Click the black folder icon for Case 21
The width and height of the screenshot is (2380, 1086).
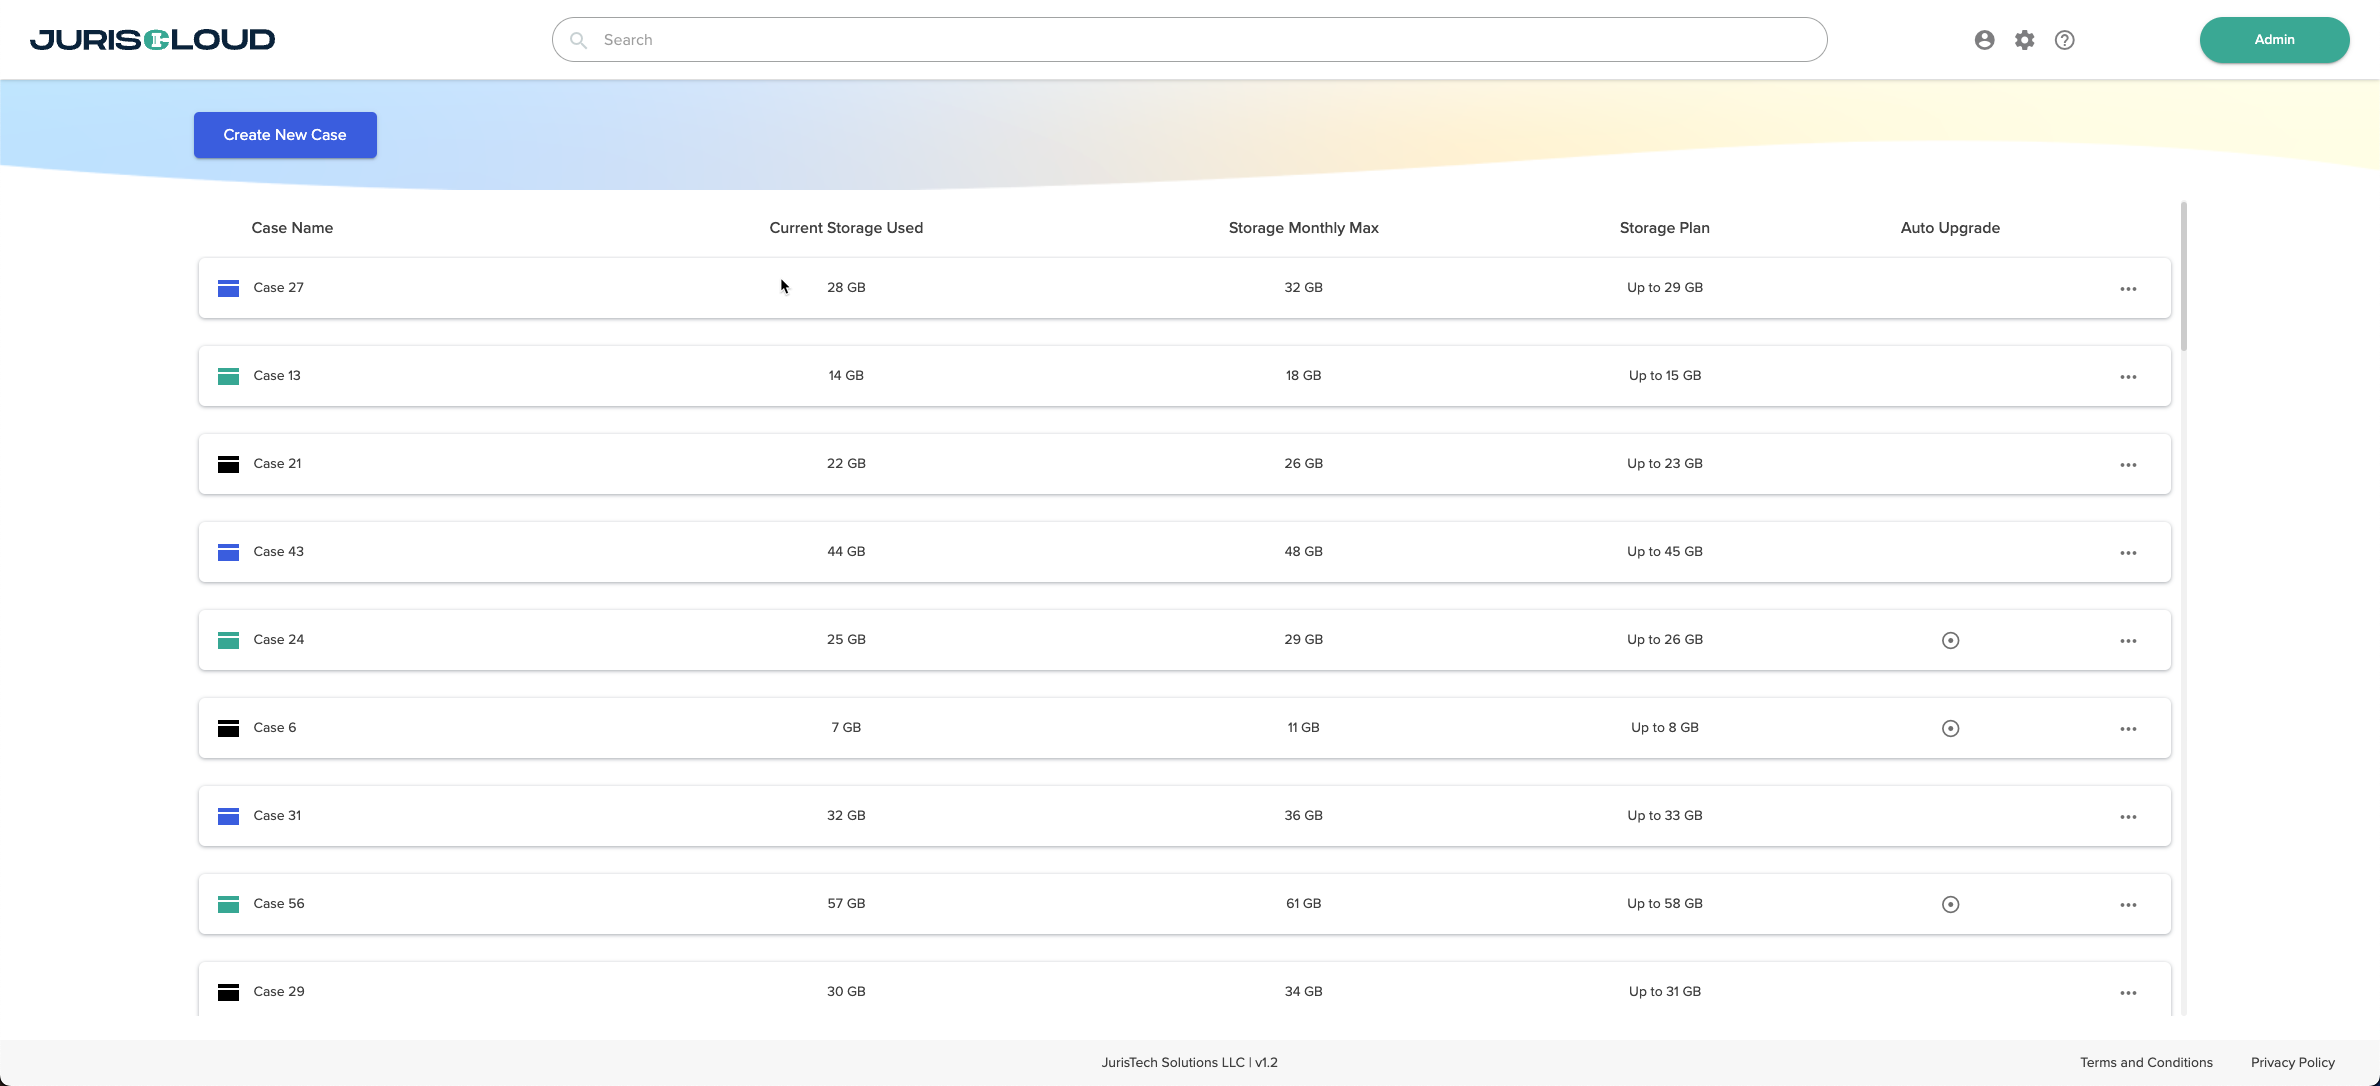[228, 464]
